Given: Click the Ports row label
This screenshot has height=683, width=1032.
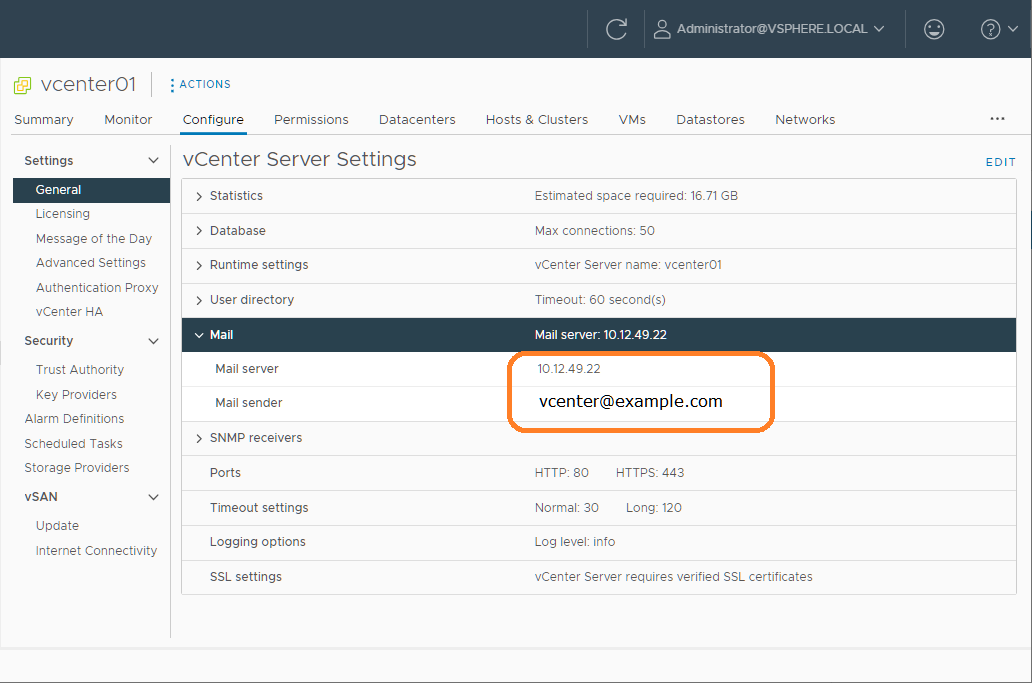Looking at the screenshot, I should [225, 473].
